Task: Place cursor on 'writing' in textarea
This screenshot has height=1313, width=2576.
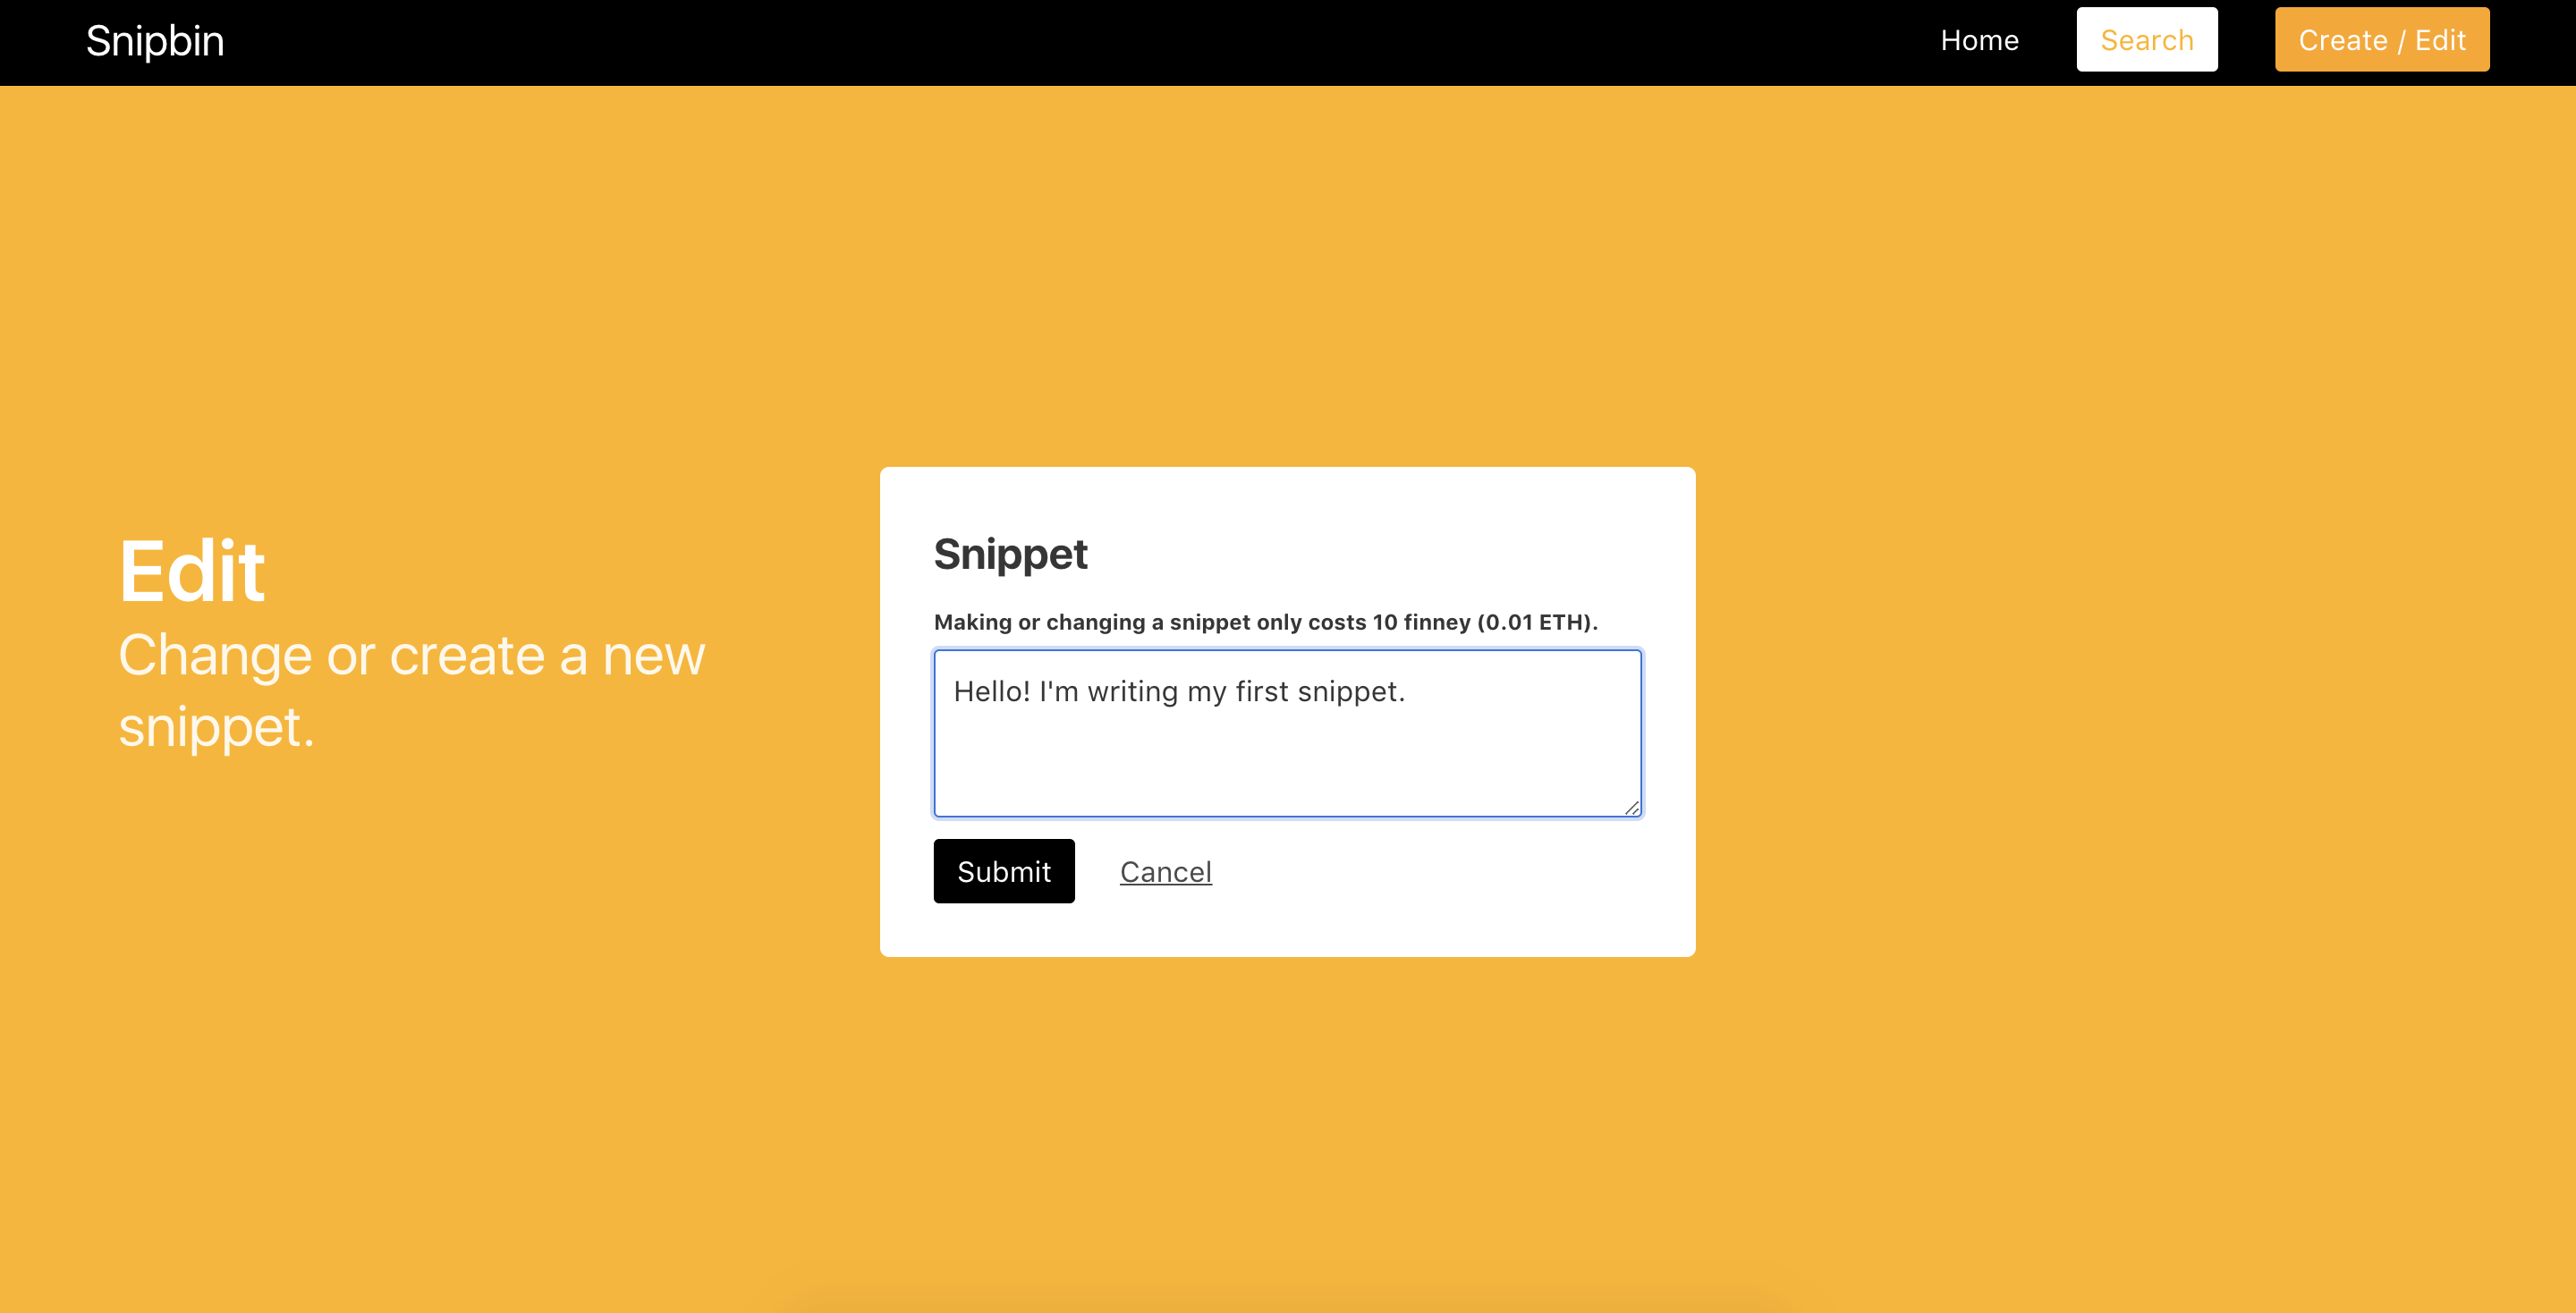Action: (x=1132, y=691)
